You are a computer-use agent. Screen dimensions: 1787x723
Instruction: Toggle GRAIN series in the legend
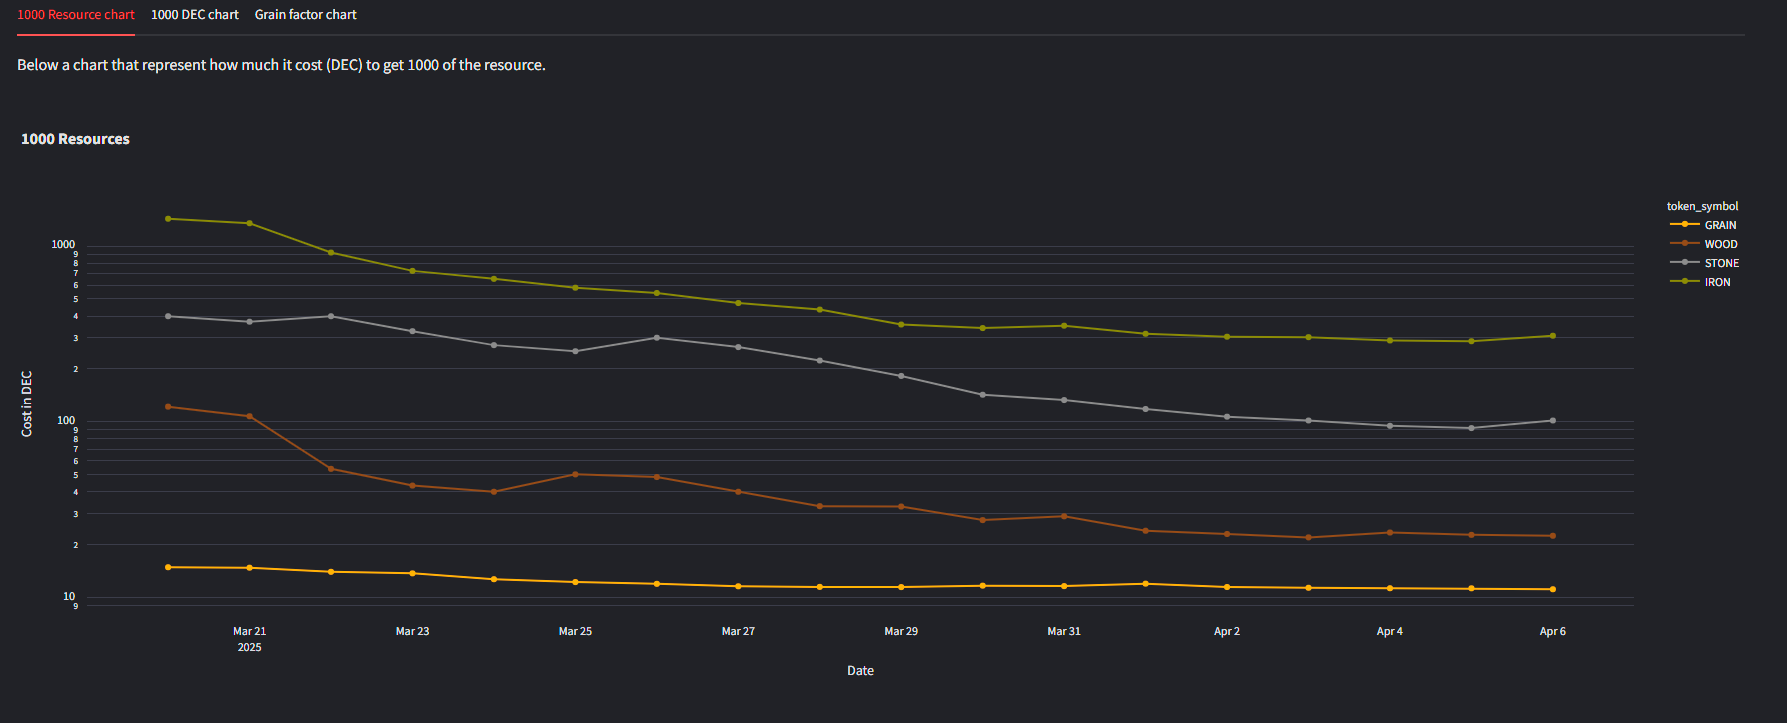(x=1704, y=225)
